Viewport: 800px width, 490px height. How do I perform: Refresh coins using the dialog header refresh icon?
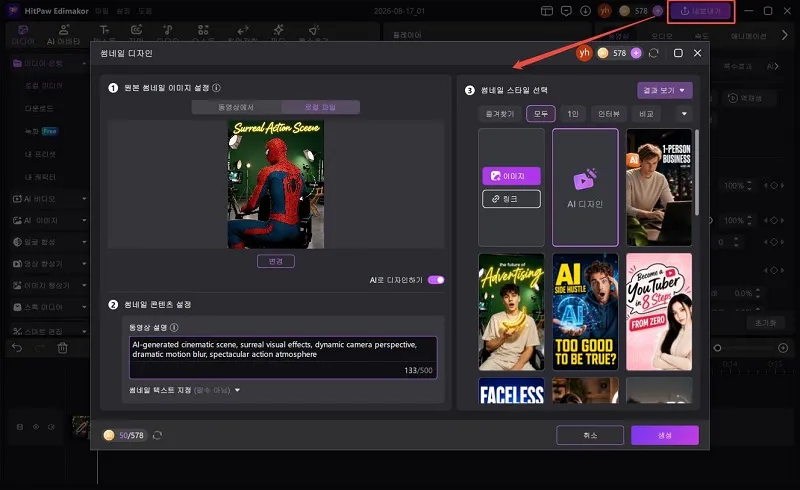[654, 53]
